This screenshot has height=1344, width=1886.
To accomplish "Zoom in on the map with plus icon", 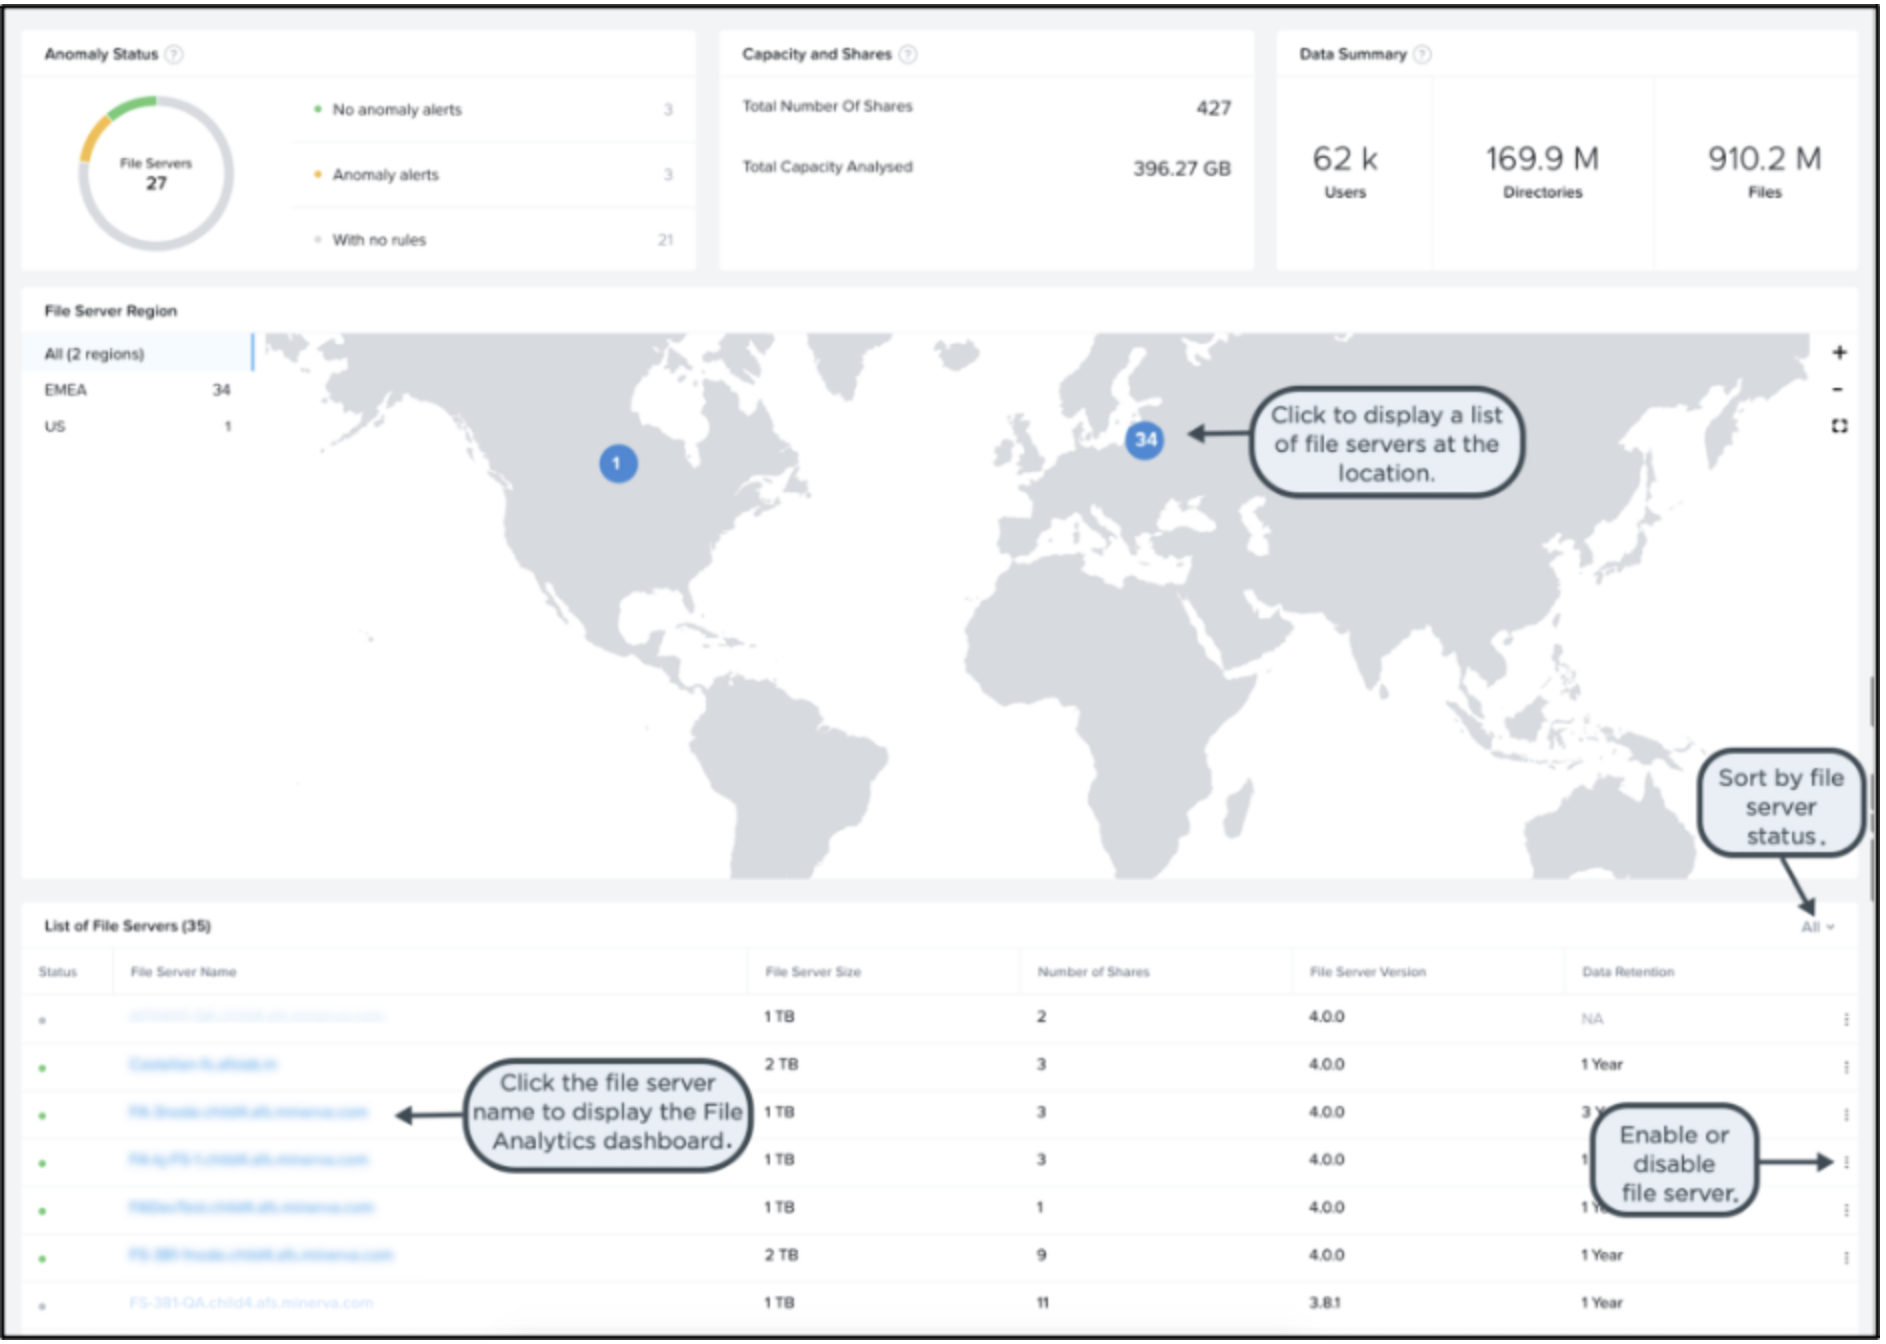I will (1839, 353).
